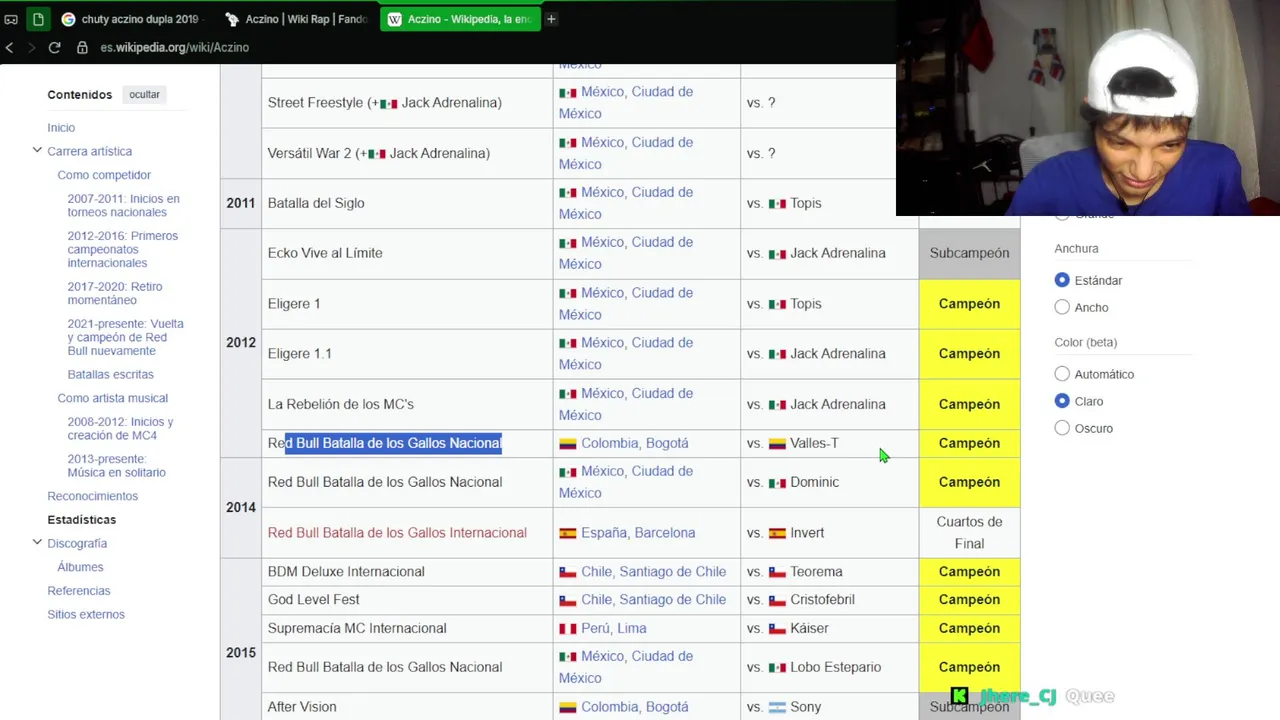
Task: Switch to chuty aczino dupla Google tab
Action: (x=131, y=19)
